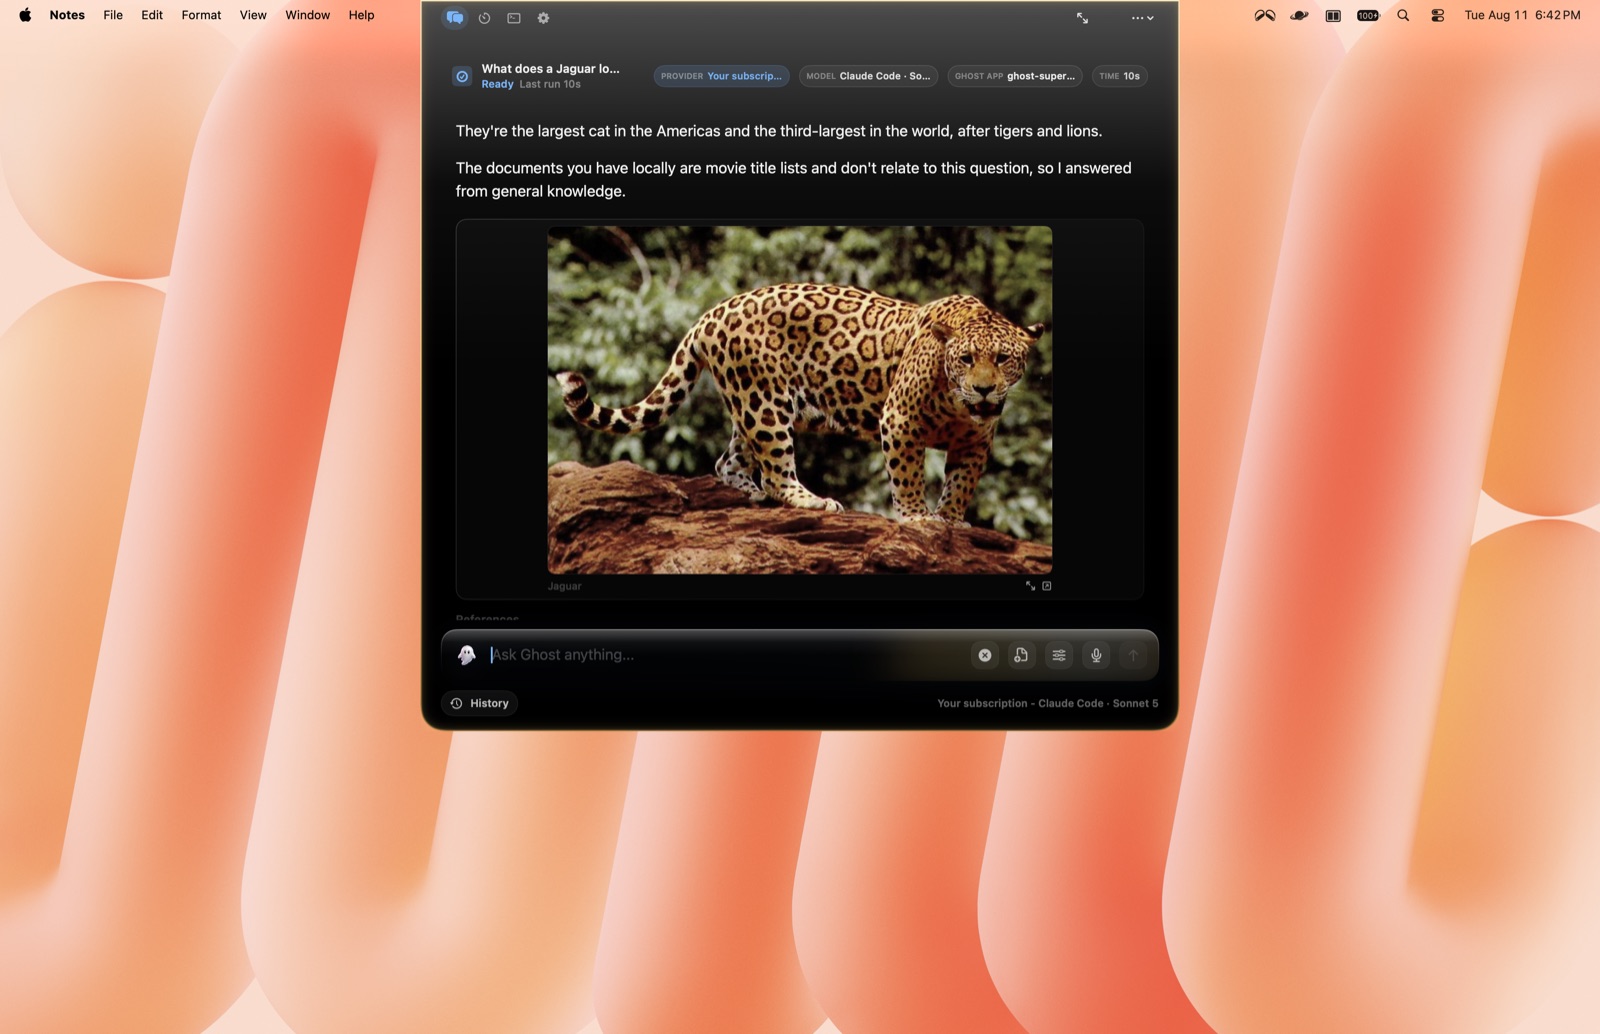Image resolution: width=1600 pixels, height=1034 pixels.
Task: Click the expand window arrows at top right
Action: 1082,18
